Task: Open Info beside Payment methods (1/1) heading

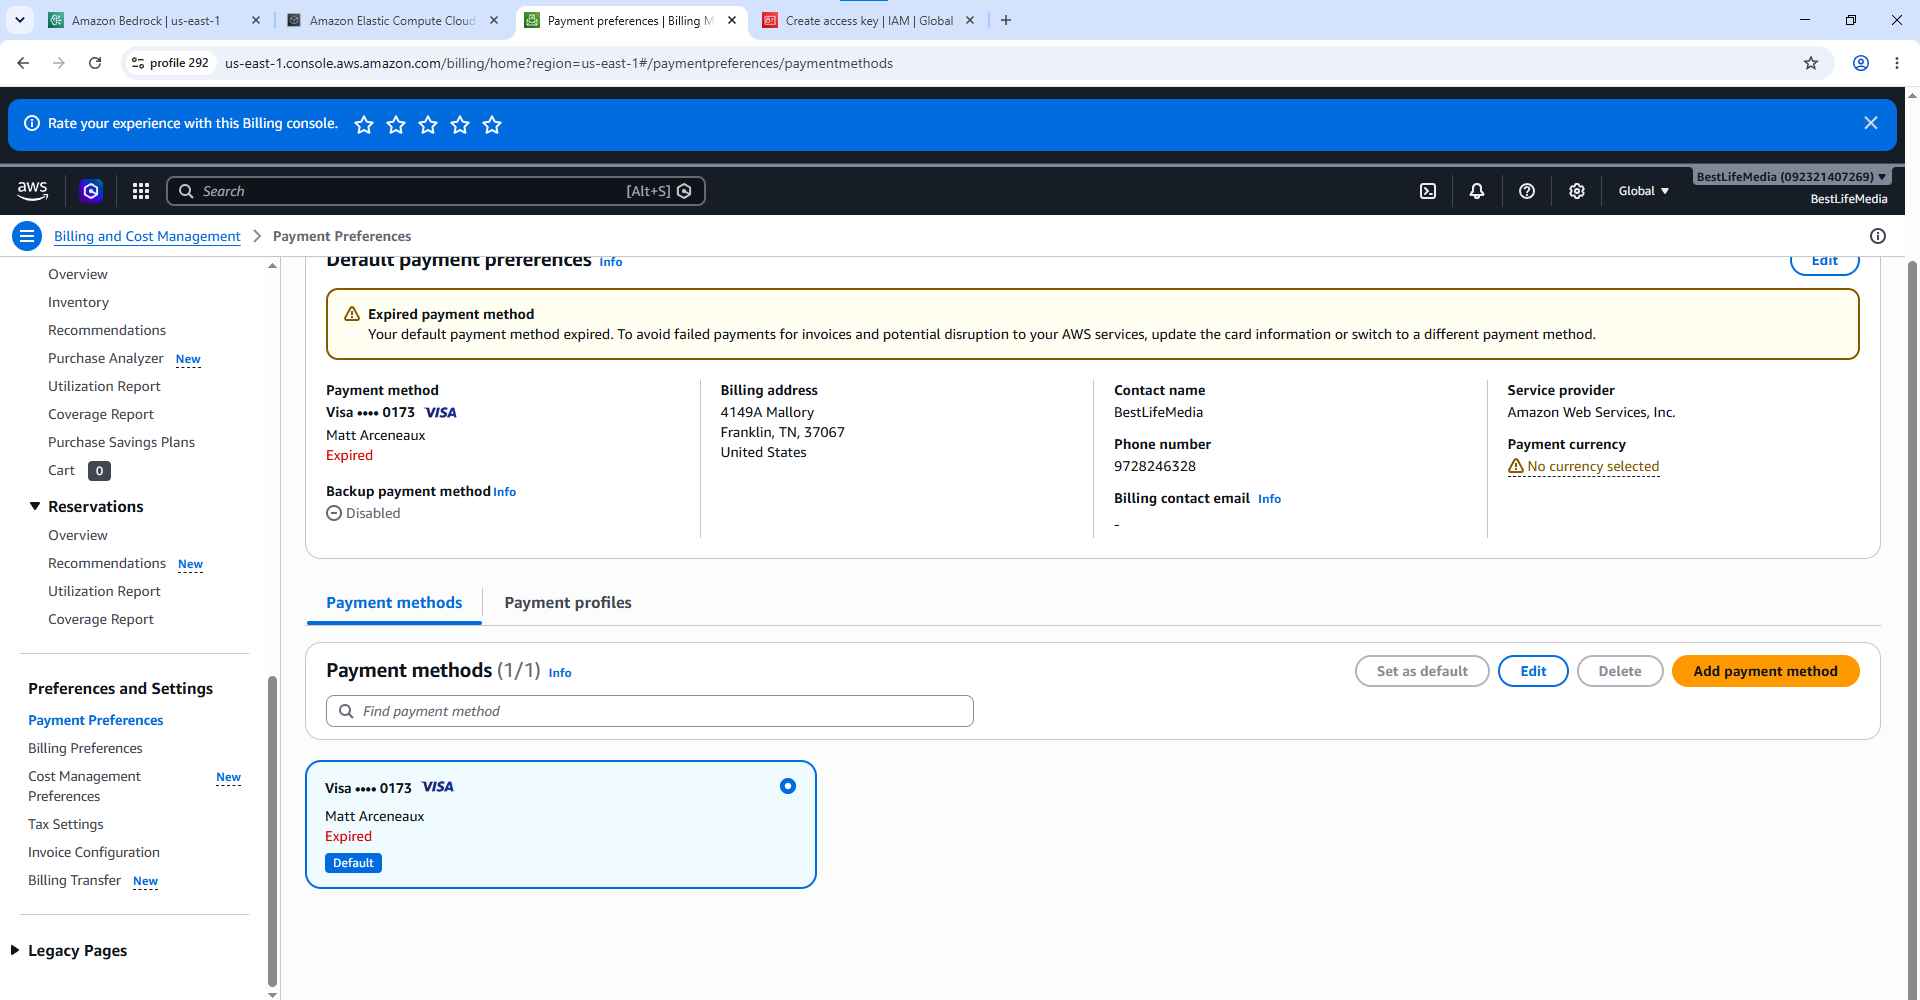Action: pos(560,673)
